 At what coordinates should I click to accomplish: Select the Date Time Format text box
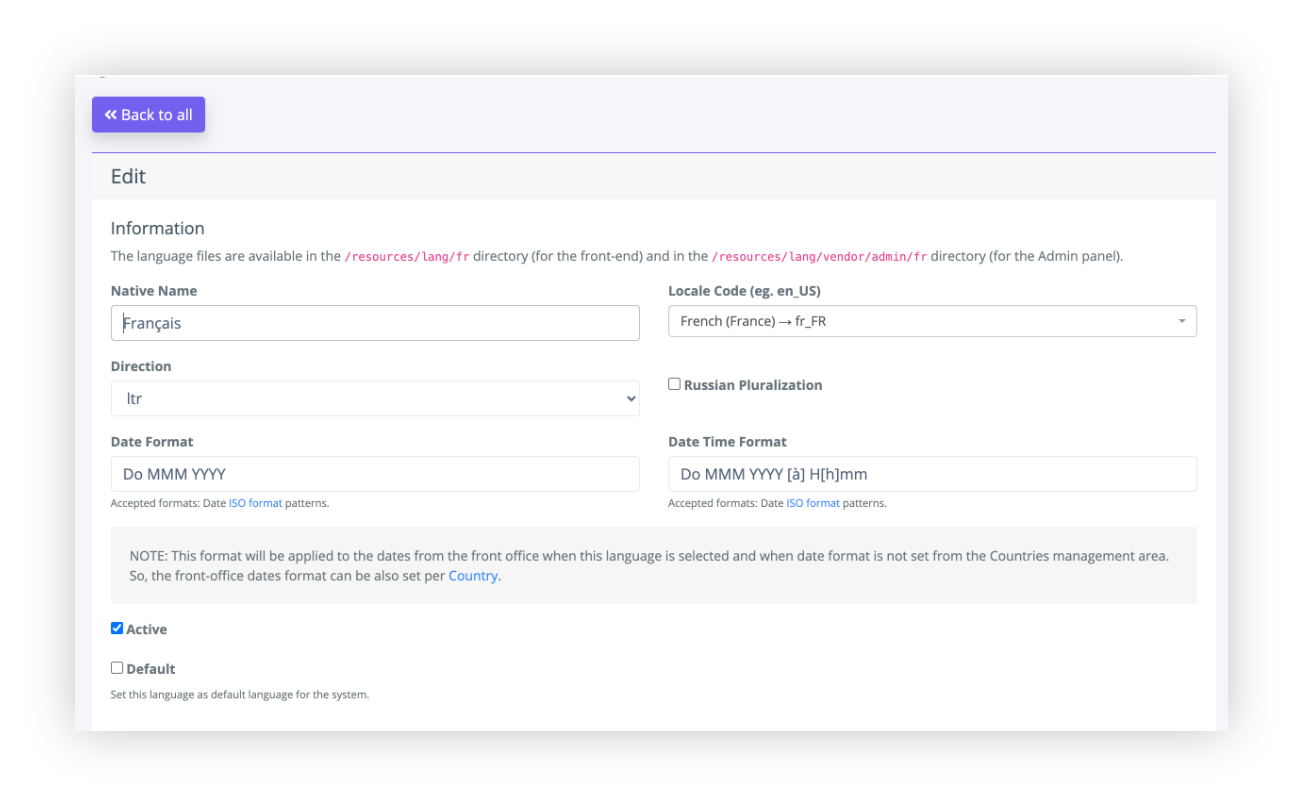point(931,474)
